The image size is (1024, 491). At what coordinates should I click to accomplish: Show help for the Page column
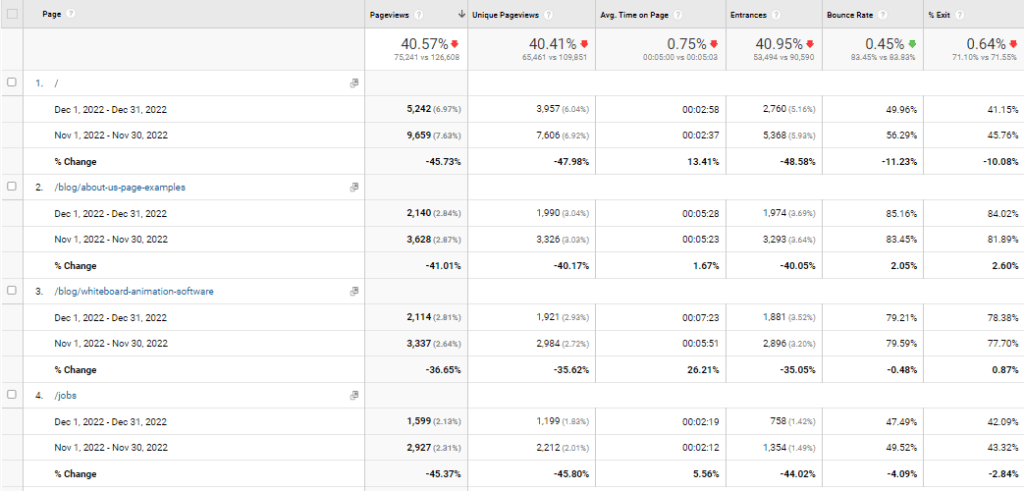pyautogui.click(x=71, y=14)
